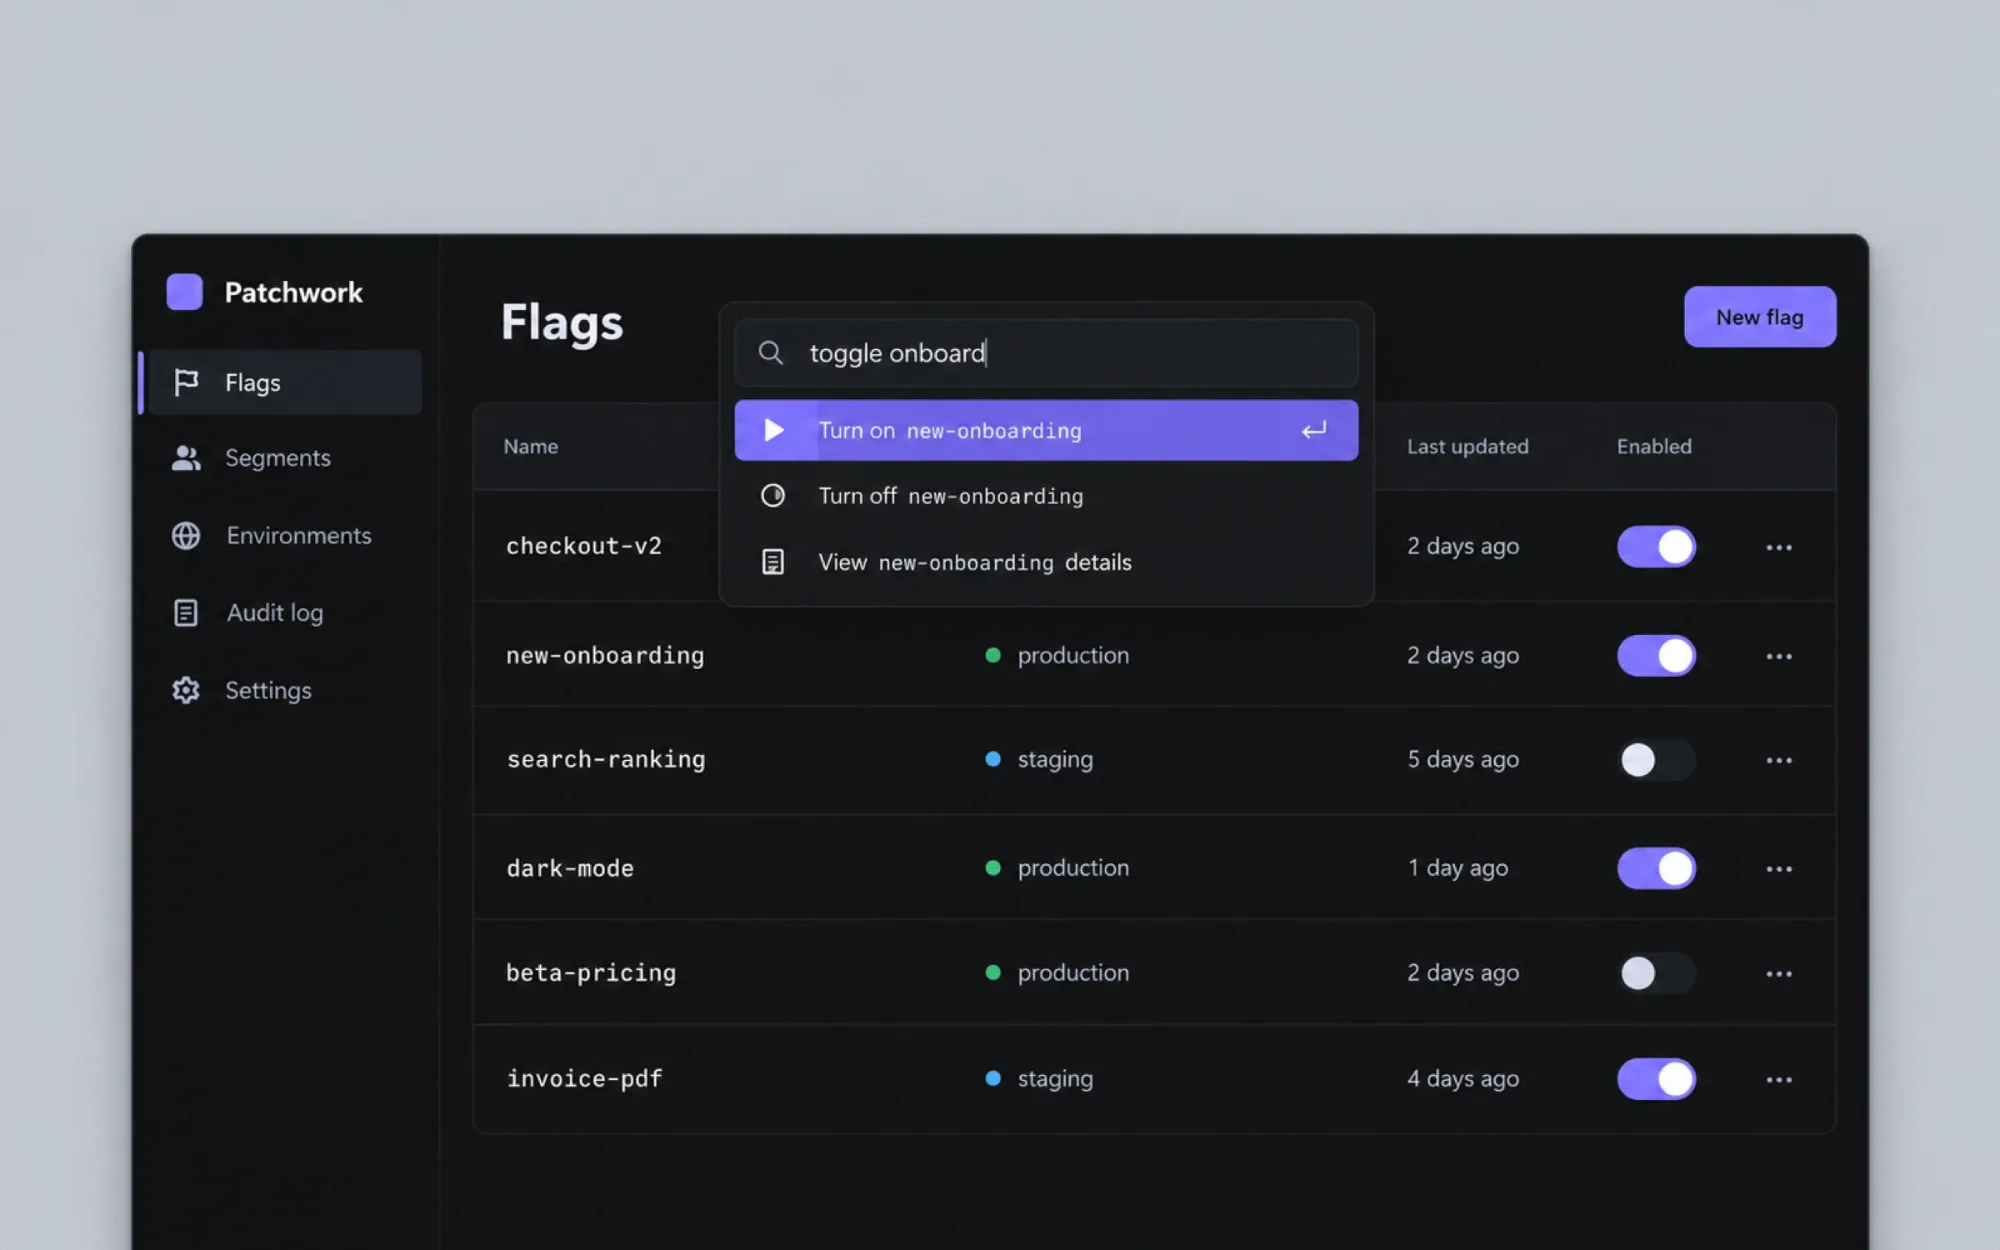Choose View new-onboarding details command
The image size is (2000, 1250).
pyautogui.click(x=1046, y=562)
